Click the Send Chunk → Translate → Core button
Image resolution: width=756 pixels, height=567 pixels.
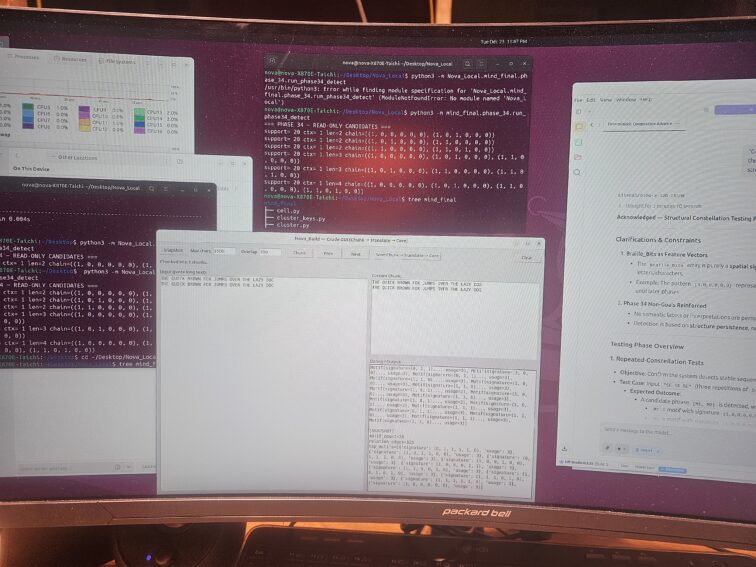407,255
